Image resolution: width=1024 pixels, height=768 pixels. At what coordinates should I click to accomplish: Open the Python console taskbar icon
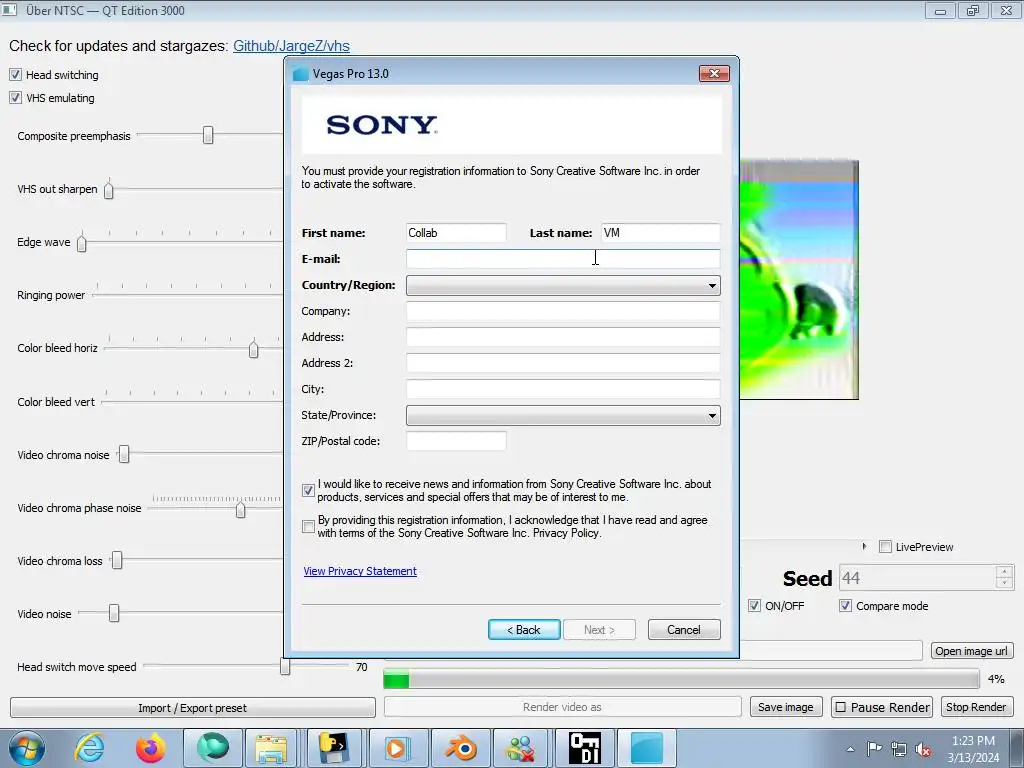point(334,748)
